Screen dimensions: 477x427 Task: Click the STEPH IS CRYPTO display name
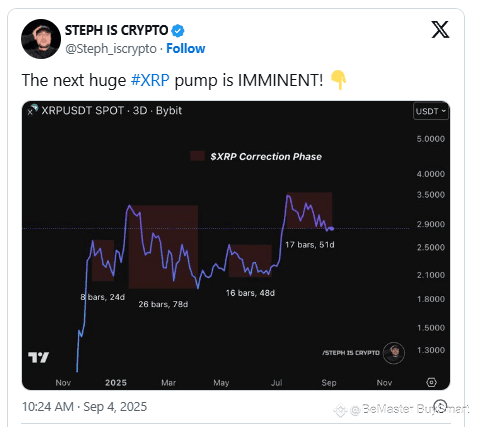coord(116,30)
